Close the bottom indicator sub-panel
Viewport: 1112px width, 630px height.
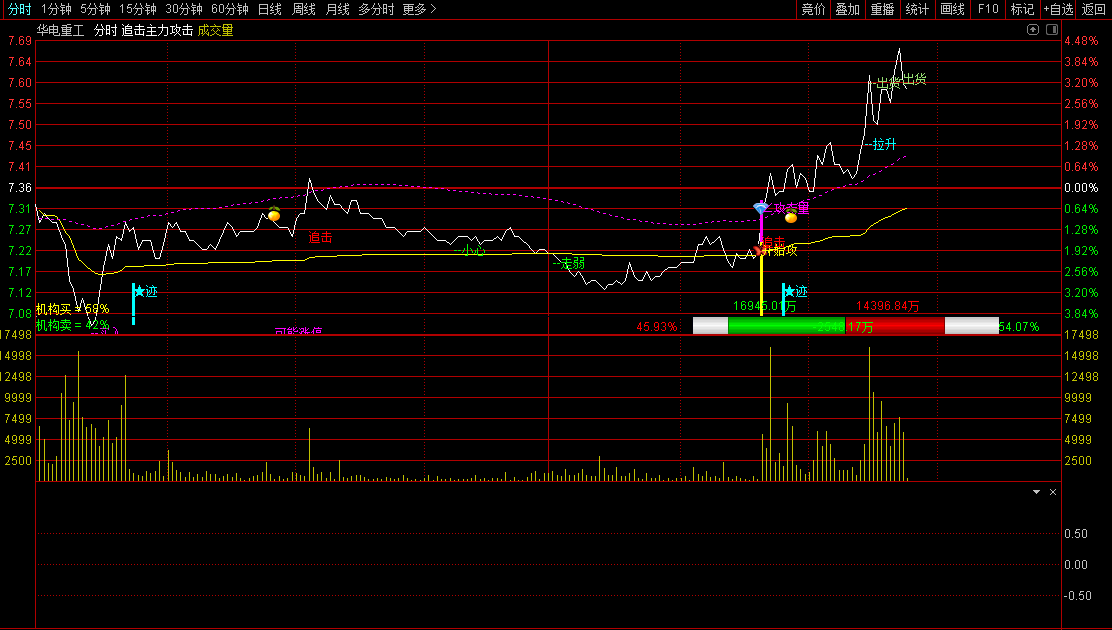pos(1053,492)
